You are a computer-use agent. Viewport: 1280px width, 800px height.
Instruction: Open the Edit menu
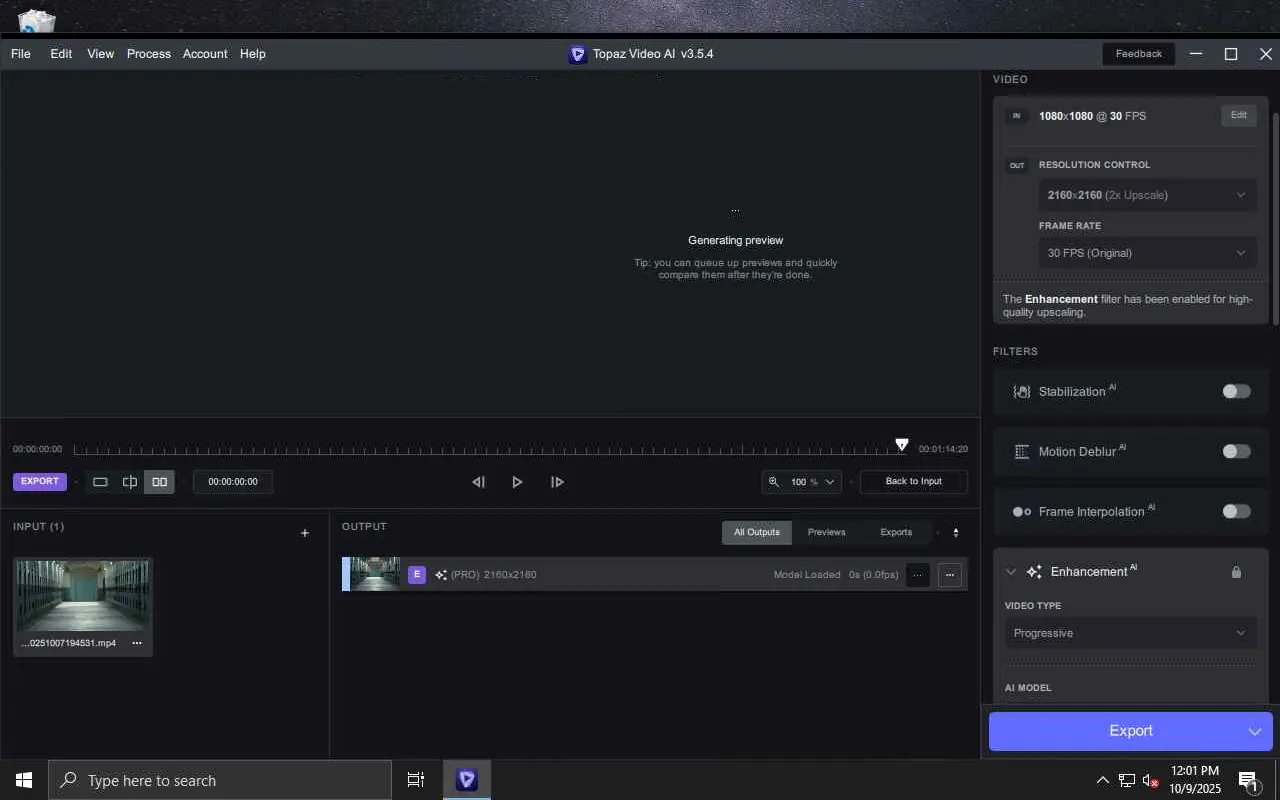(x=61, y=54)
